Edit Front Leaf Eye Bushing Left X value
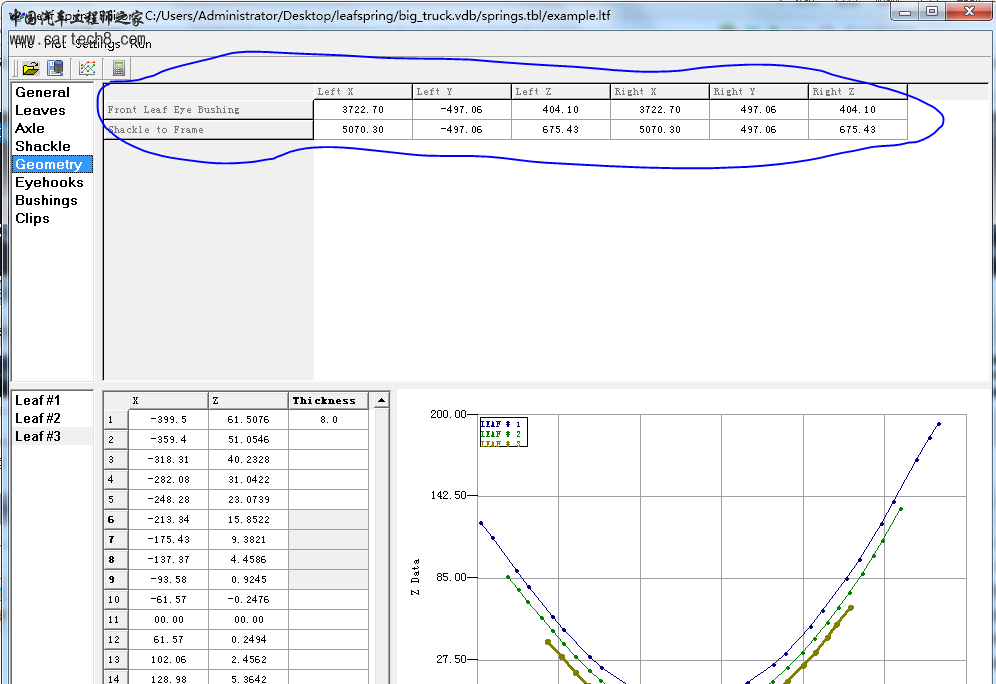This screenshot has width=996, height=684. click(363, 109)
